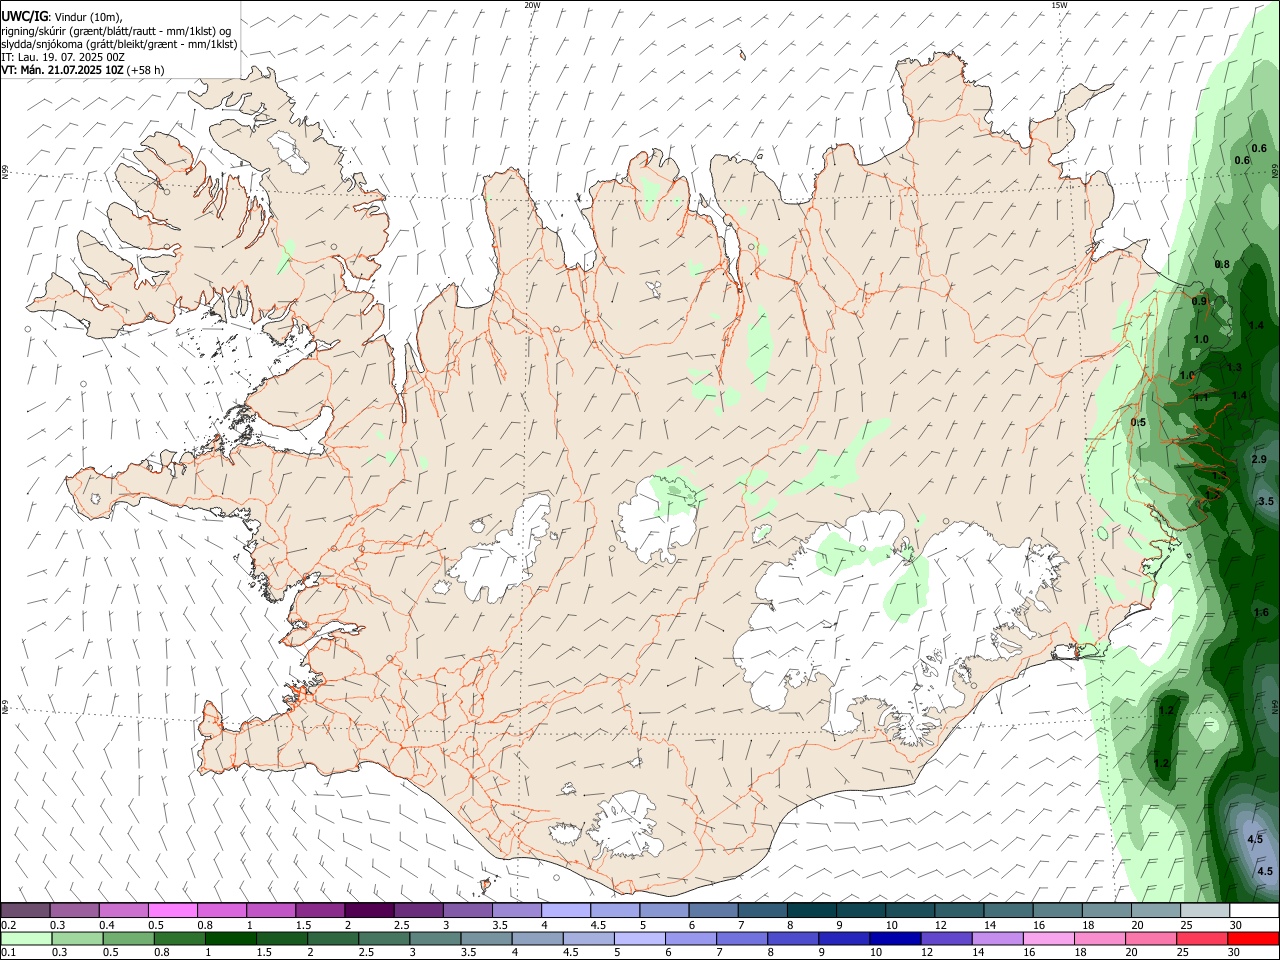Select the dark teal snow swatch at 8
The height and width of the screenshot is (960, 1280).
tap(812, 910)
